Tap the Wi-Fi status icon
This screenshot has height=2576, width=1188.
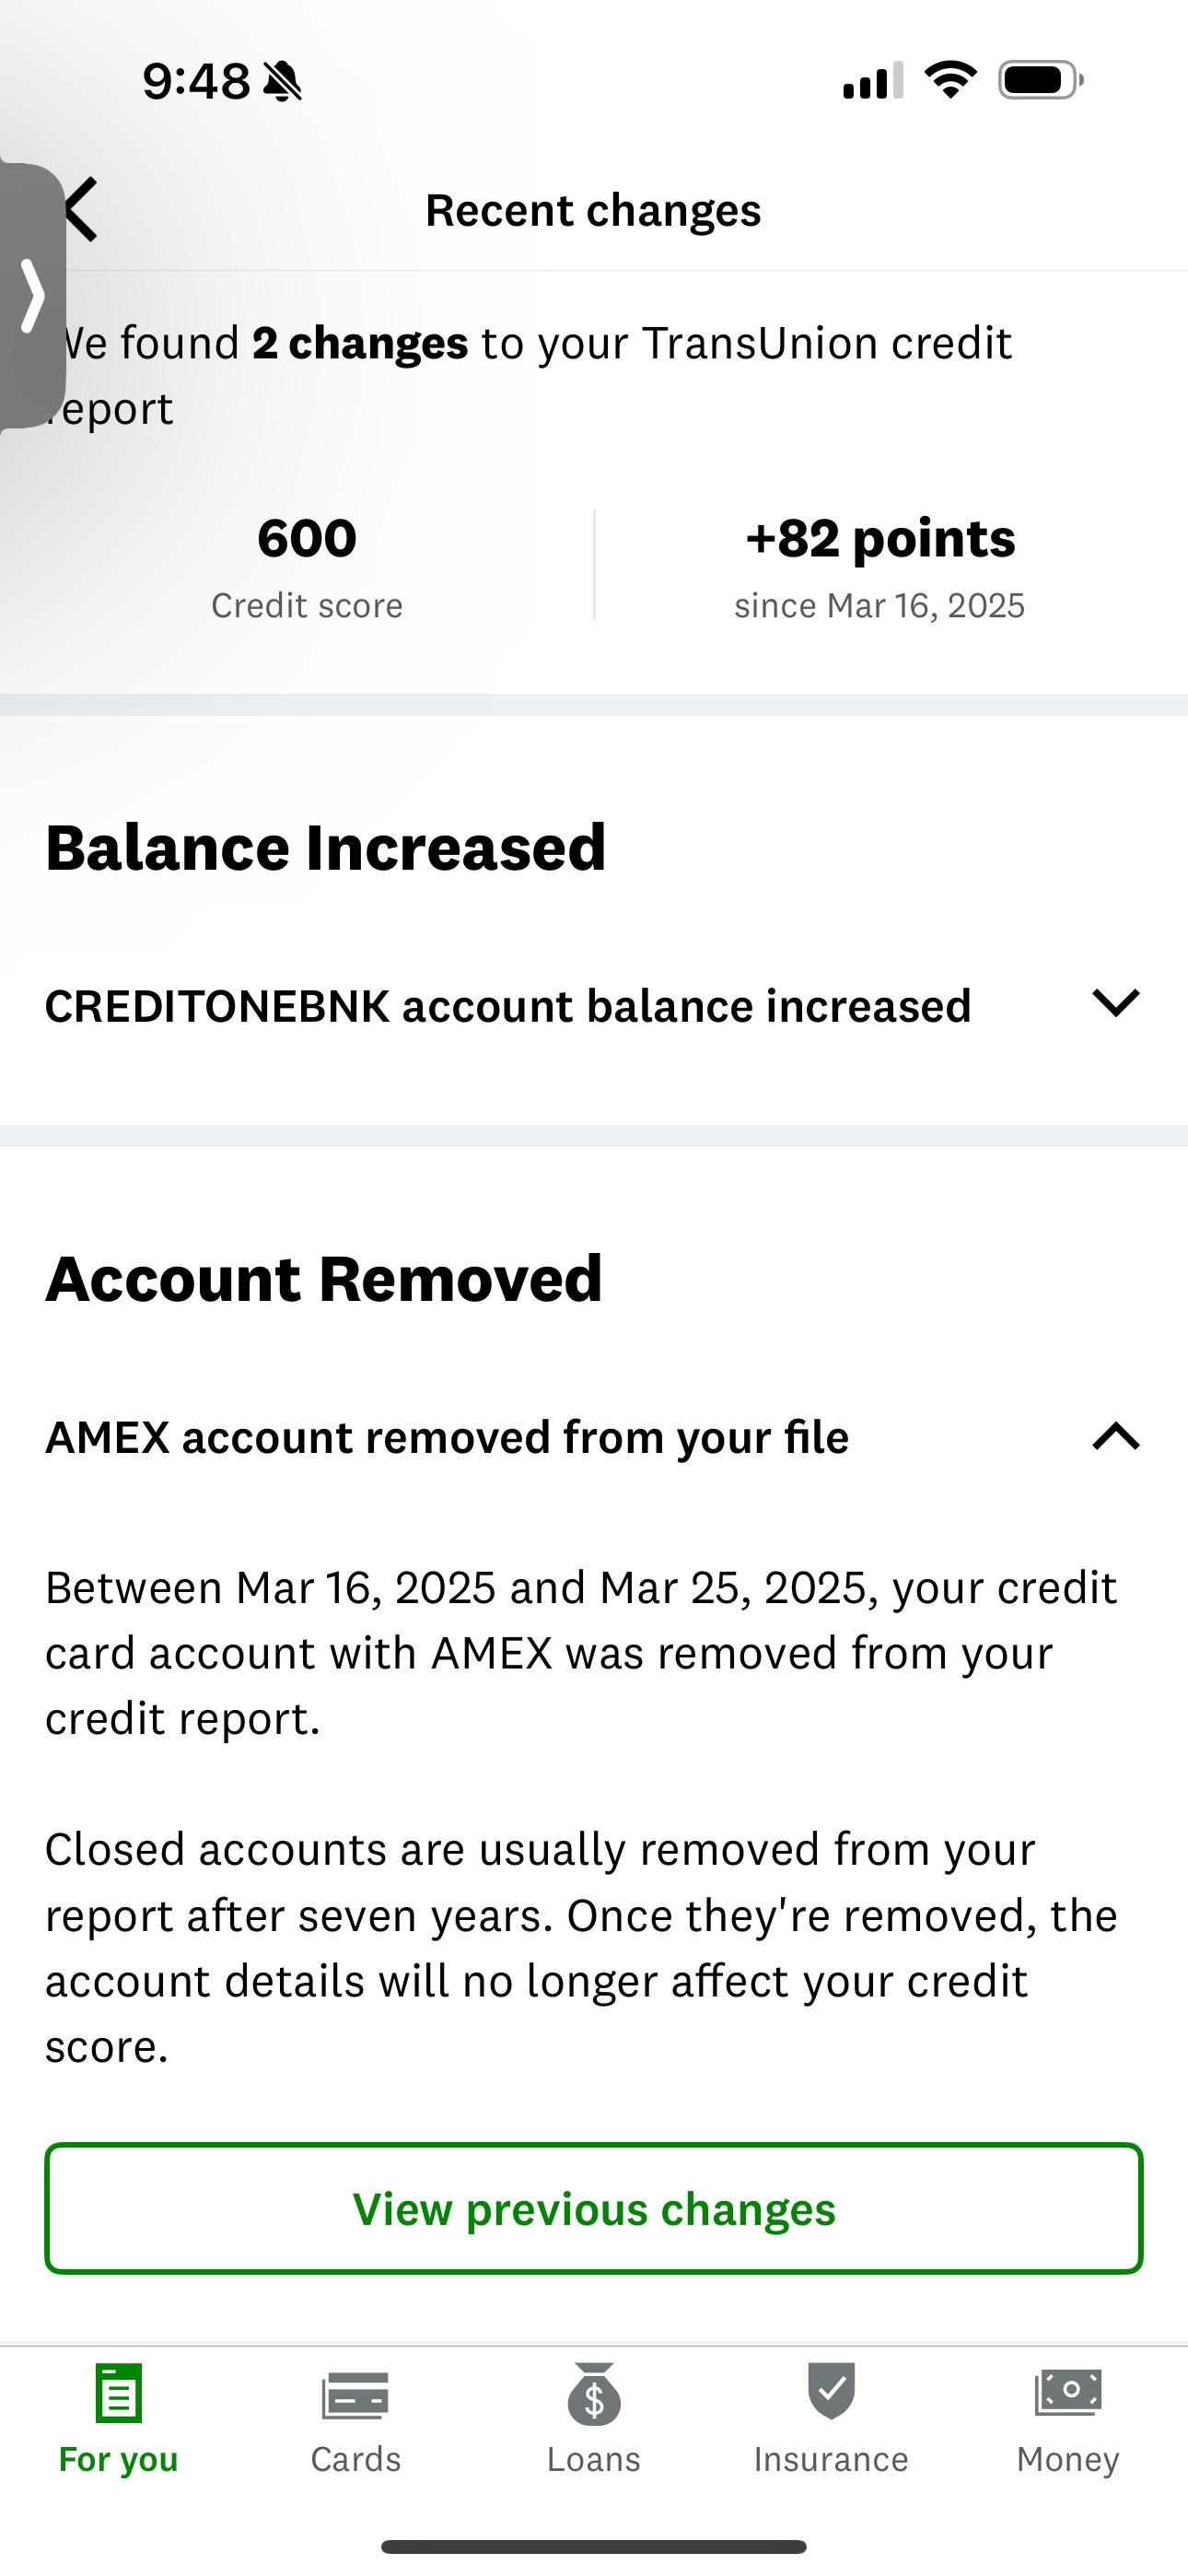point(950,80)
